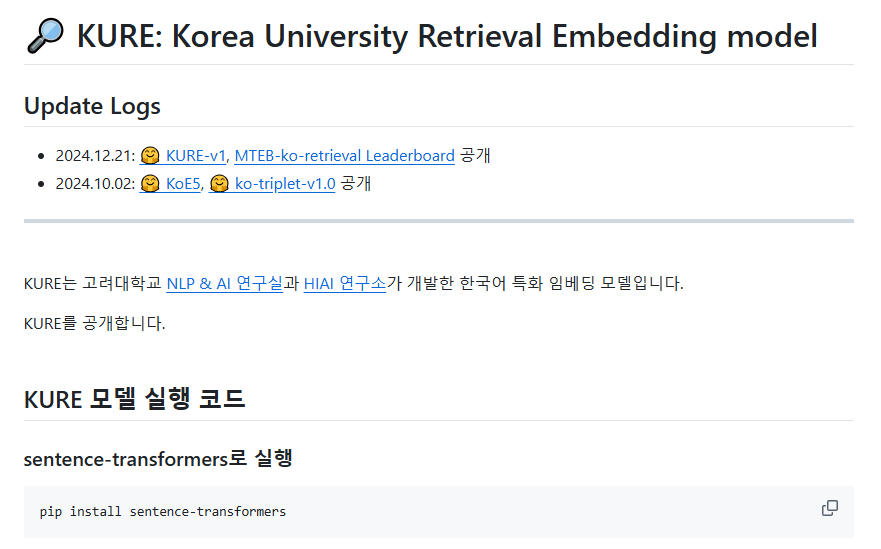This screenshot has width=881, height=549.
Task: Follow the KoE5 link
Action: tap(183, 184)
